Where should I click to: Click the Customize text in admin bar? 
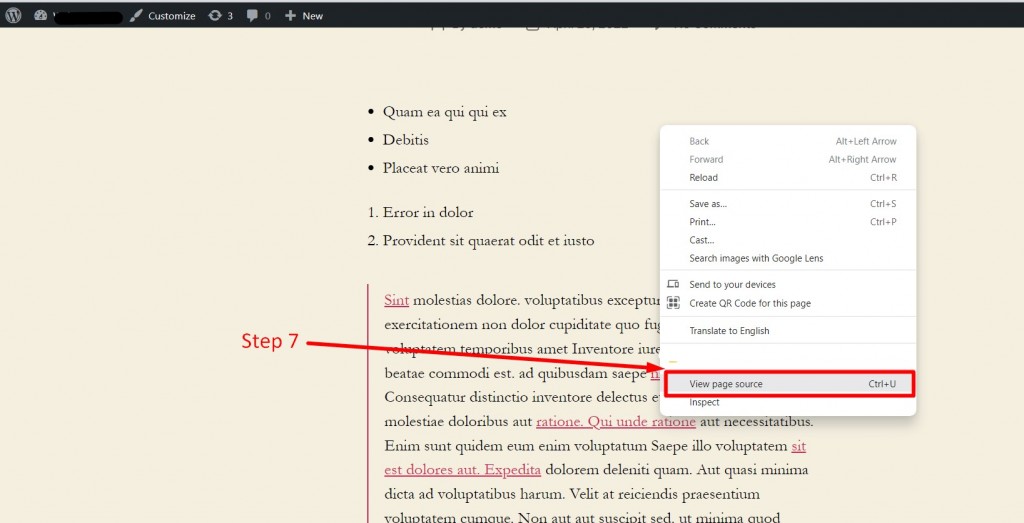click(x=172, y=16)
